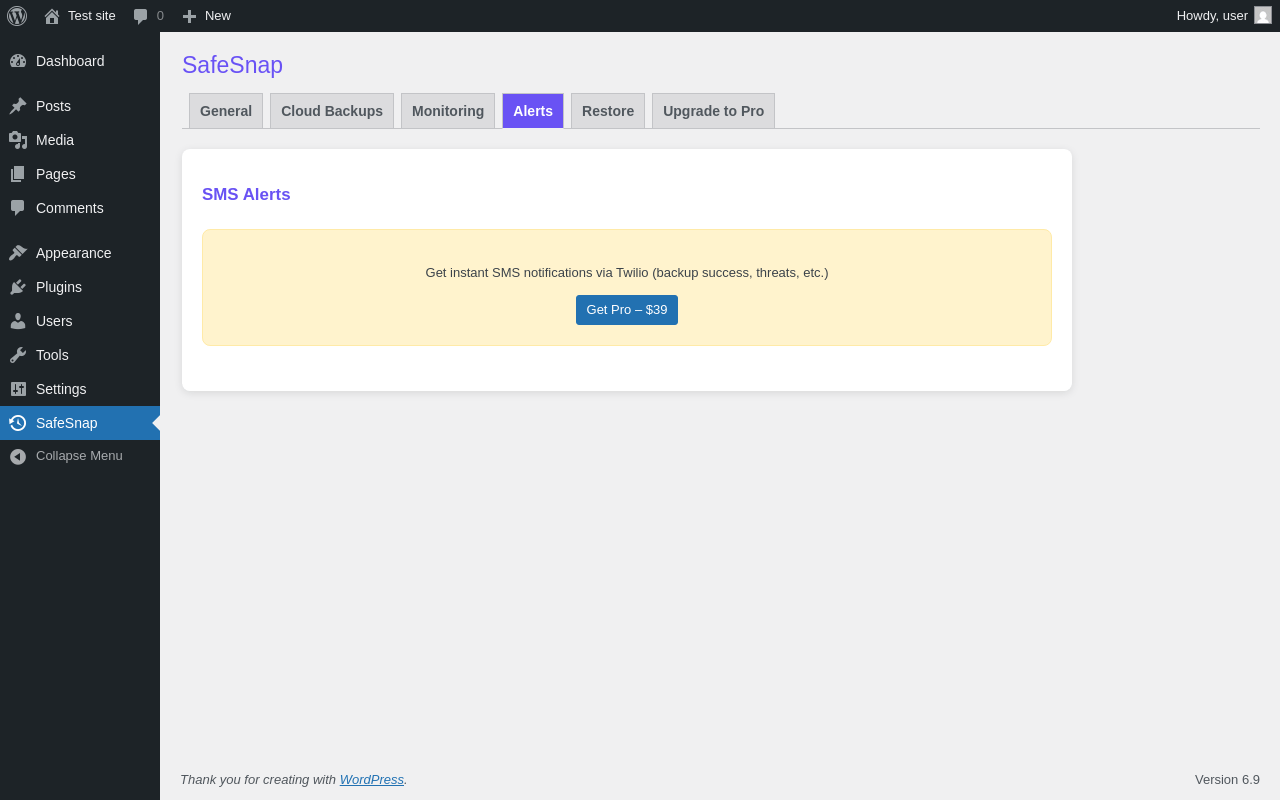1280x800 pixels.
Task: Open the Dashboard menu item
Action: 70,61
